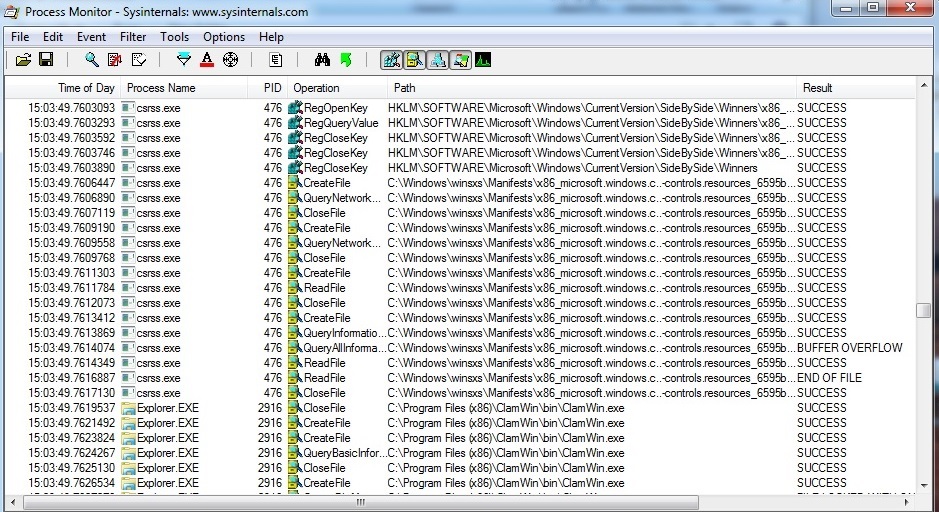Open Highlight settings with the red A icon

207,60
